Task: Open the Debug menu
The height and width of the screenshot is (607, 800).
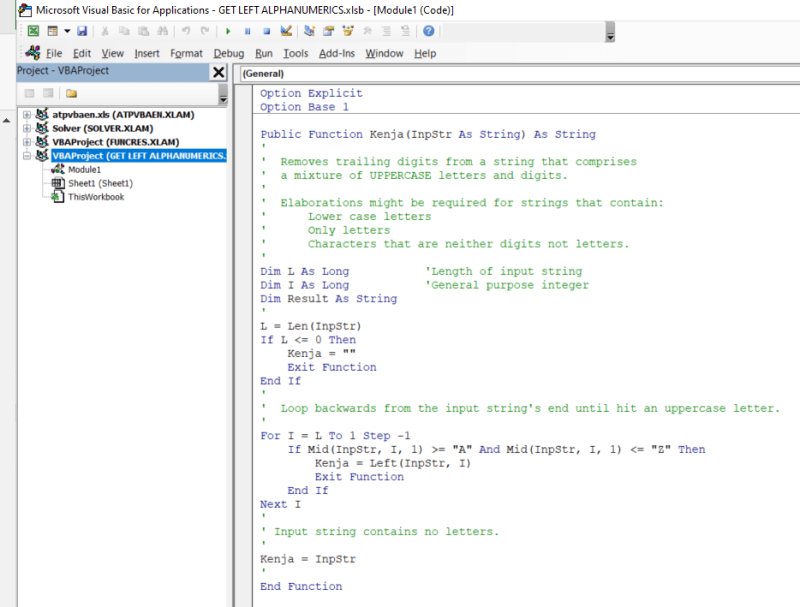Action: 229,53
